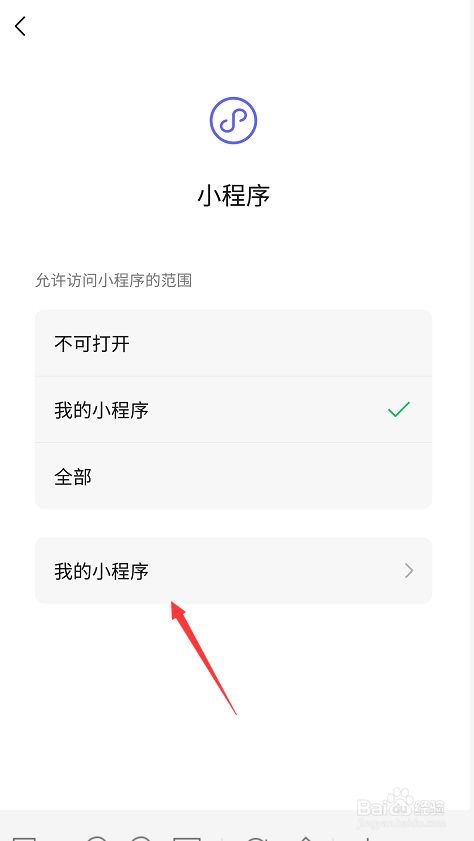Expand 我的小程序 via right chevron

click(x=409, y=571)
